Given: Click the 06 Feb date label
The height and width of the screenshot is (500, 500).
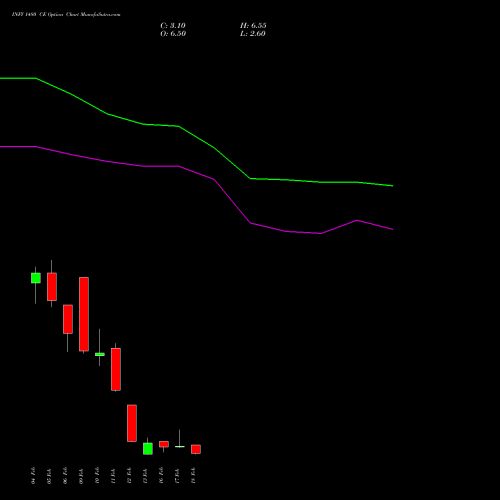Looking at the screenshot, I should (65, 476).
